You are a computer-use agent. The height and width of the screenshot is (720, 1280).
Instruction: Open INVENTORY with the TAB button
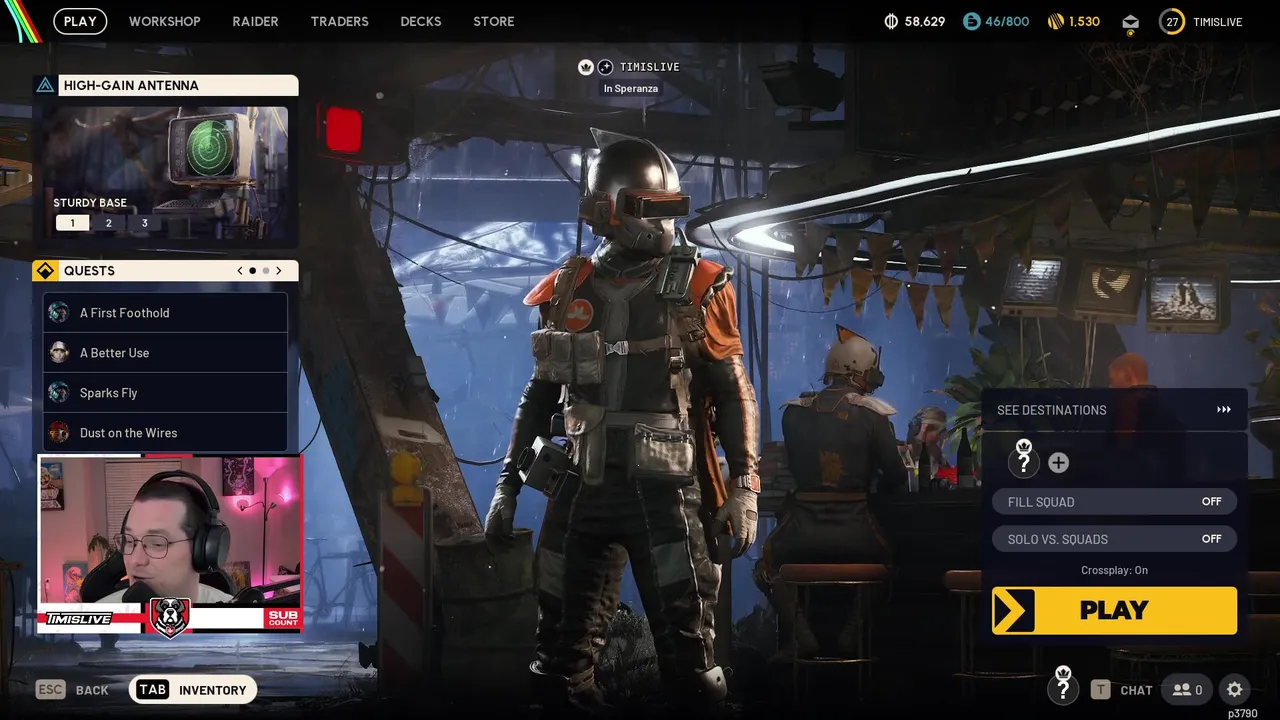tap(193, 690)
